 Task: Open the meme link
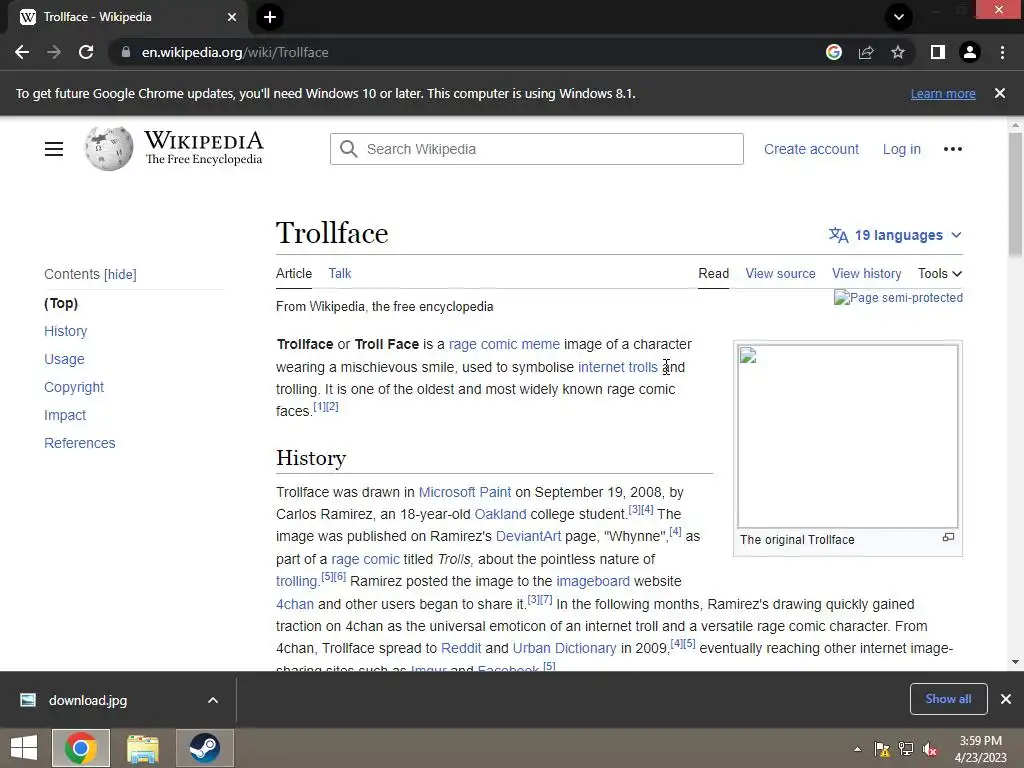tap(540, 344)
